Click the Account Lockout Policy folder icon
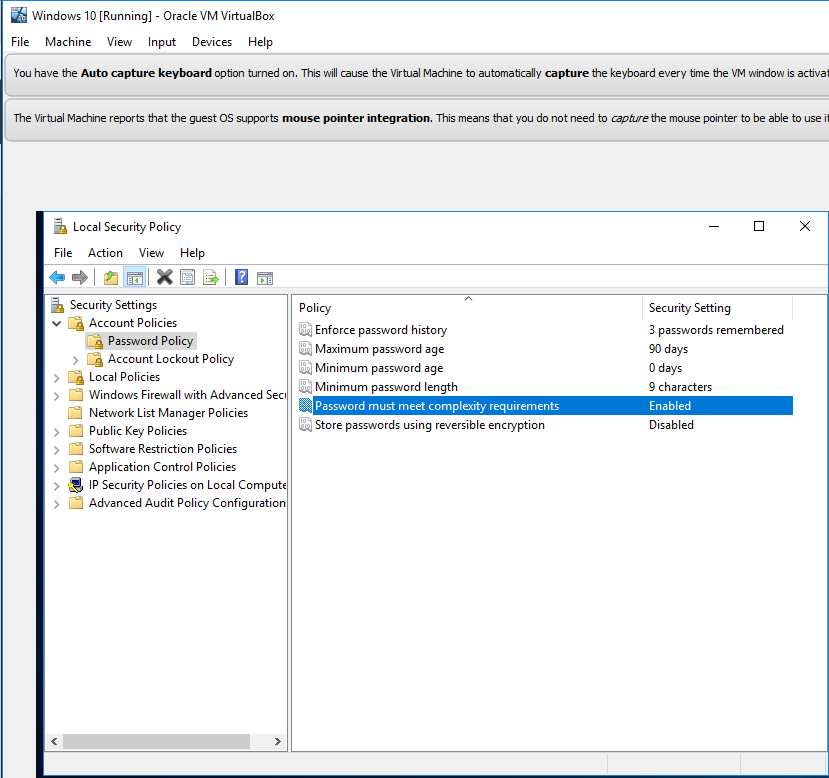This screenshot has height=778, width=829. coord(95,359)
